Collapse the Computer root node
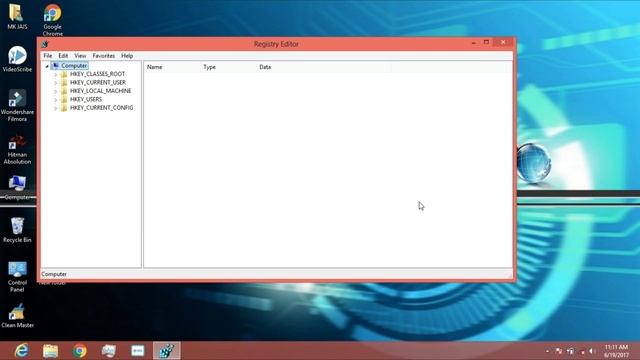This screenshot has width=640, height=360. tap(47, 66)
